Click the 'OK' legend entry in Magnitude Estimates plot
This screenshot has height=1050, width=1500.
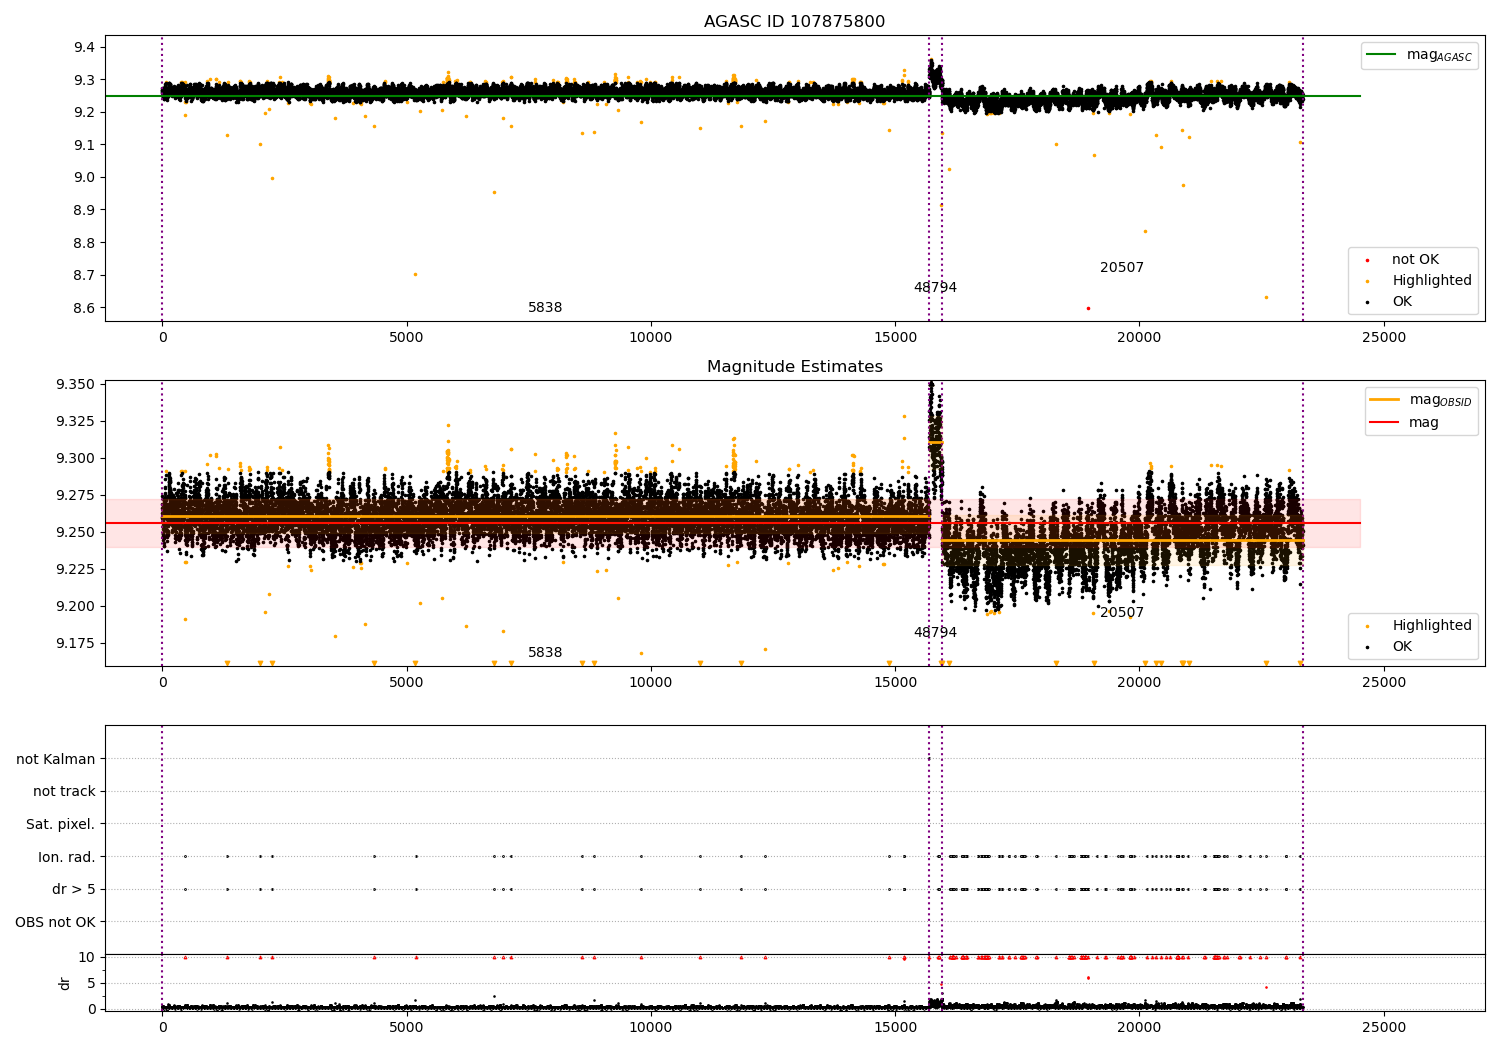coord(1402,647)
